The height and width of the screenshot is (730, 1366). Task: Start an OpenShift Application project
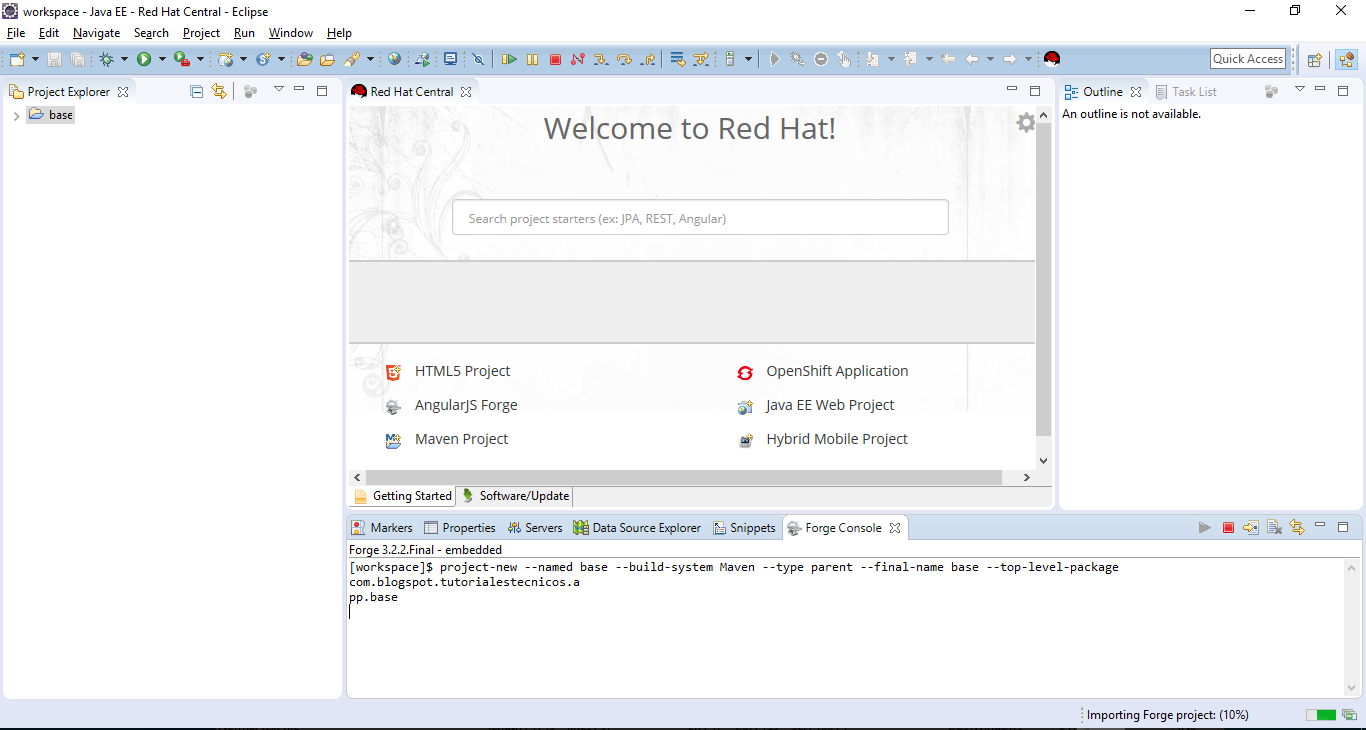point(836,371)
